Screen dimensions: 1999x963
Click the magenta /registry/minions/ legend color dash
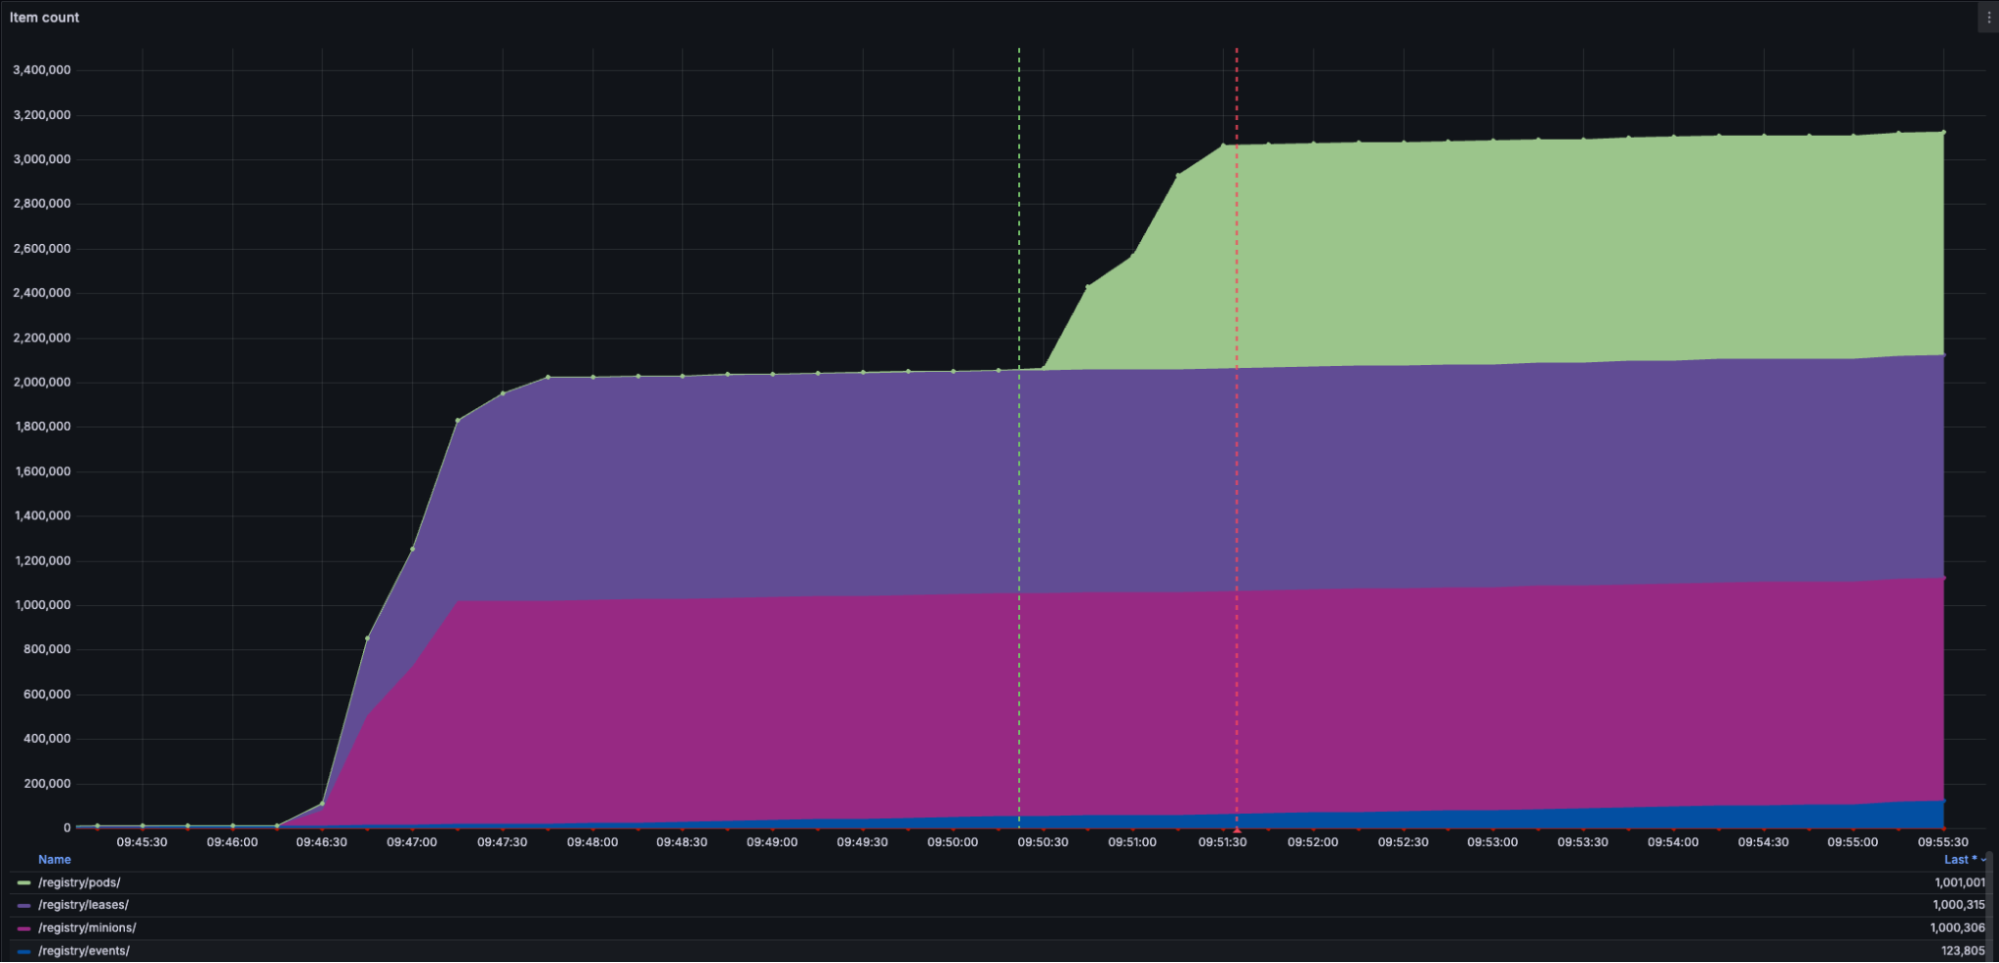tap(24, 928)
